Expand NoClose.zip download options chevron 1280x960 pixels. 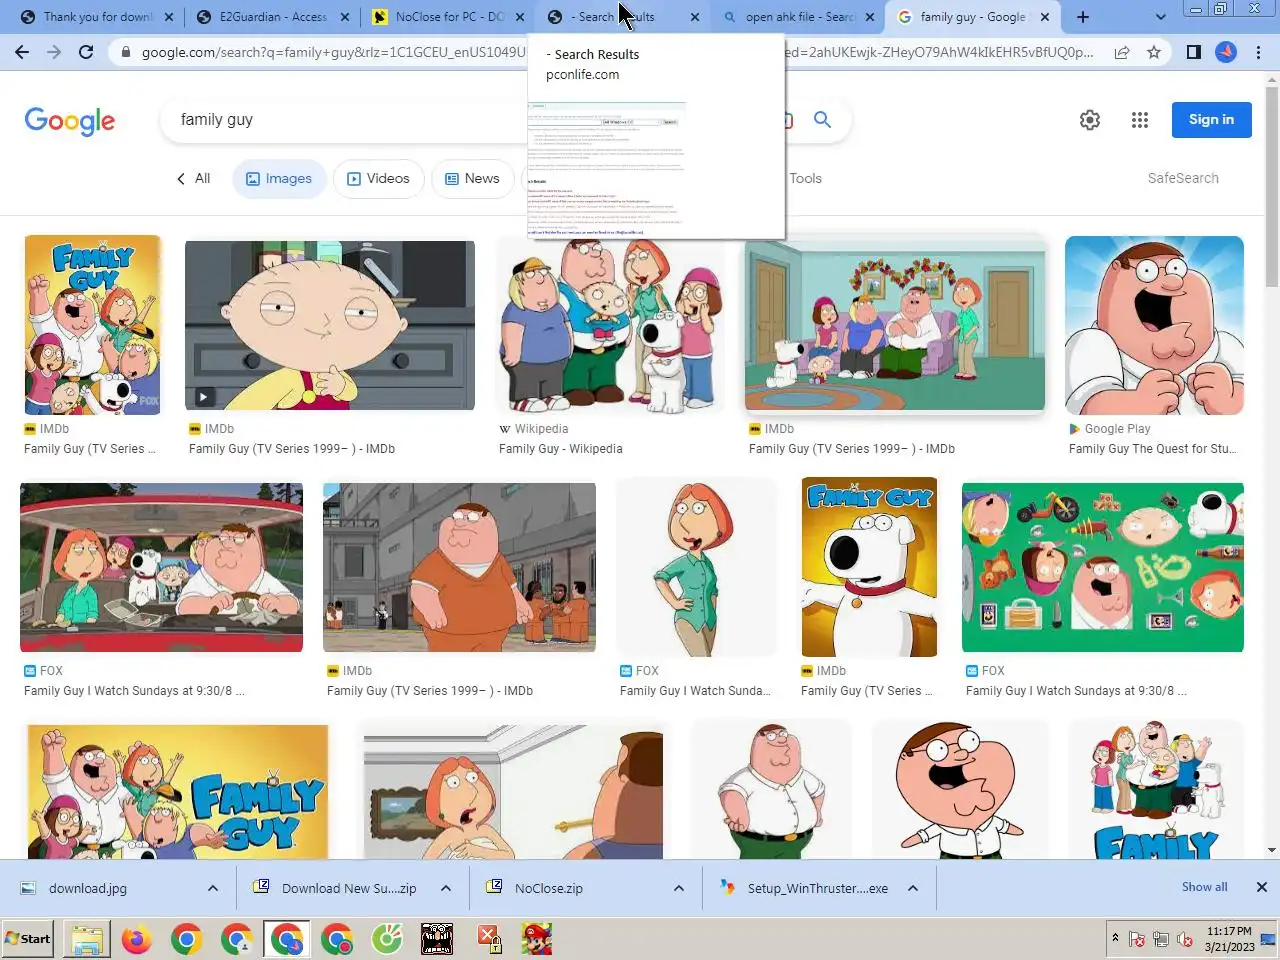(x=679, y=888)
